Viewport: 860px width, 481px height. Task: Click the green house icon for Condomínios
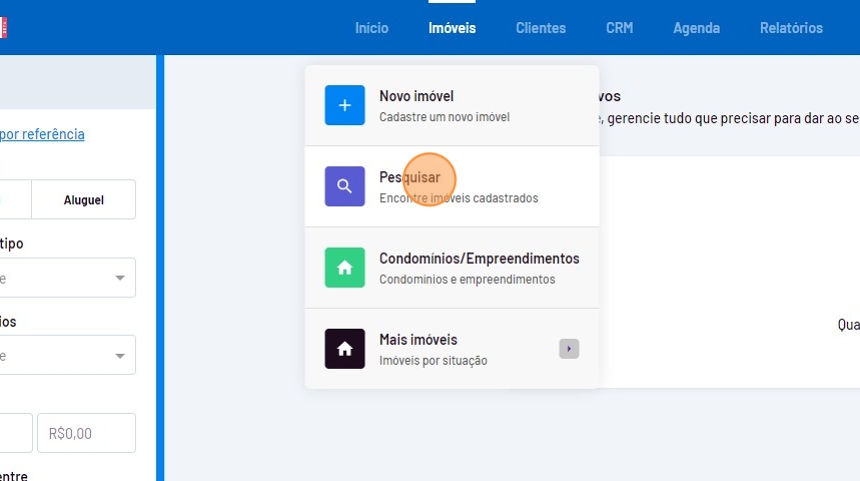pyautogui.click(x=344, y=267)
